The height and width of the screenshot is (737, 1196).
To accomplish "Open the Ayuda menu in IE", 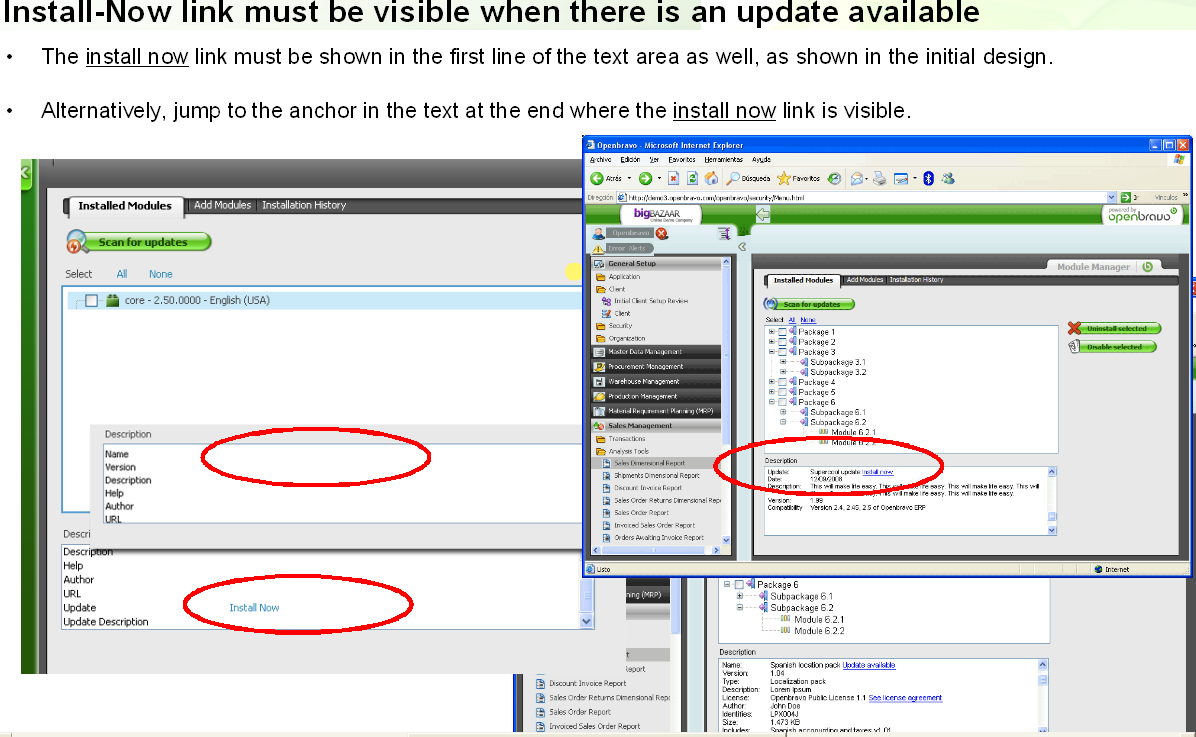I will click(761, 159).
